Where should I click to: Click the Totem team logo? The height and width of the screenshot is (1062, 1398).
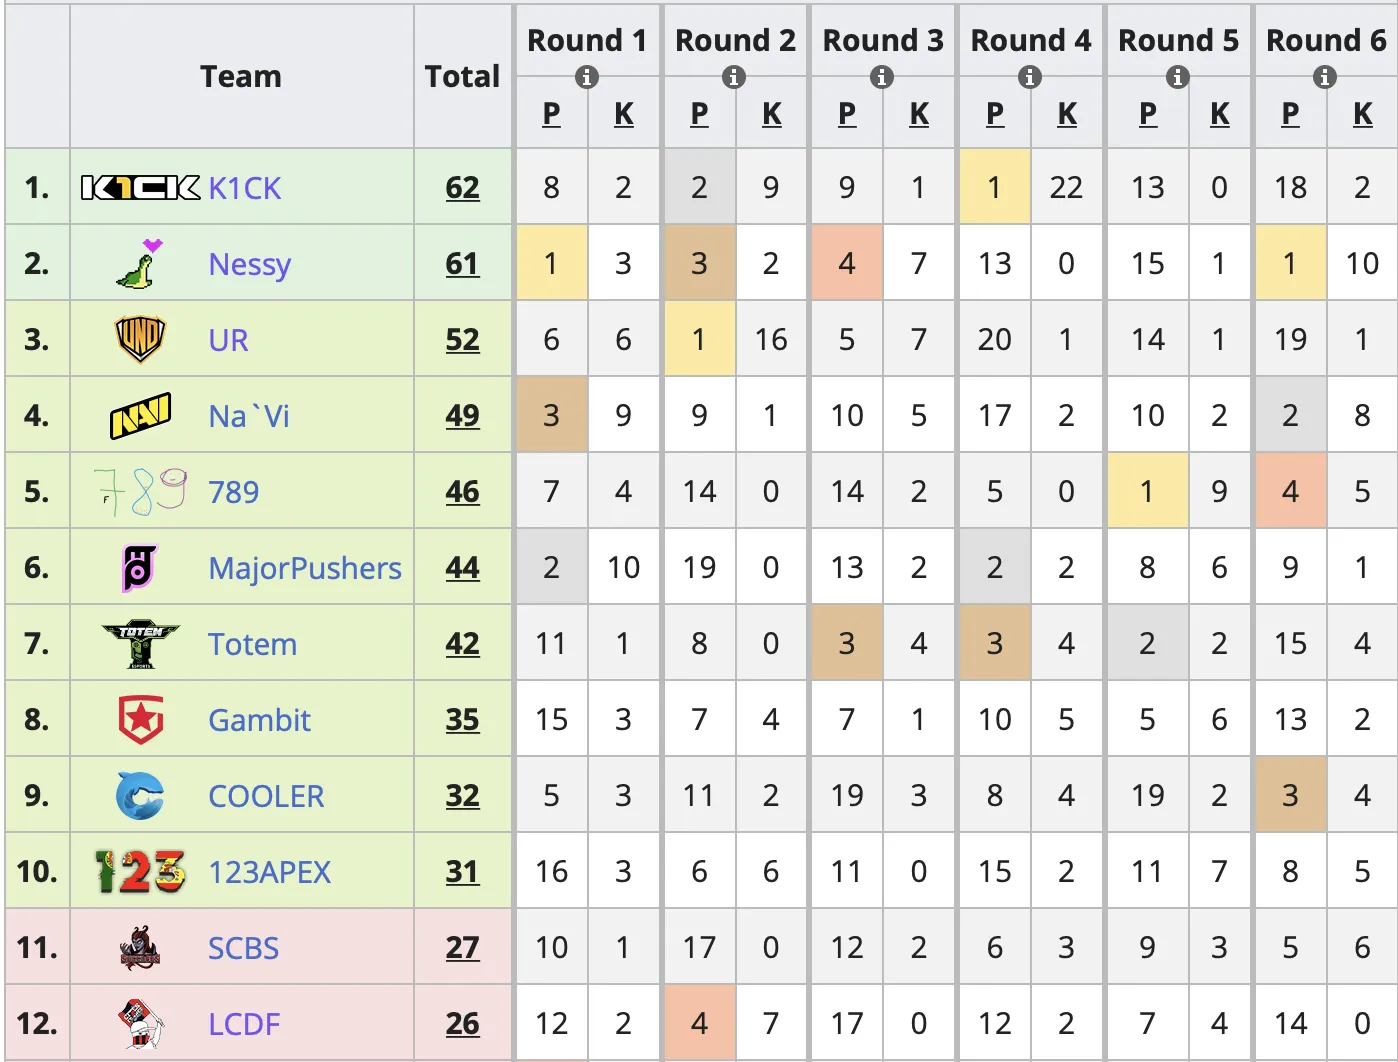140,644
